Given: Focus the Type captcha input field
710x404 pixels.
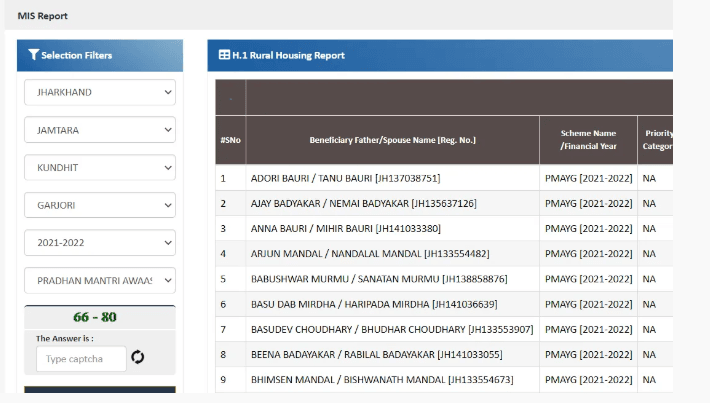Looking at the screenshot, I should [x=82, y=359].
